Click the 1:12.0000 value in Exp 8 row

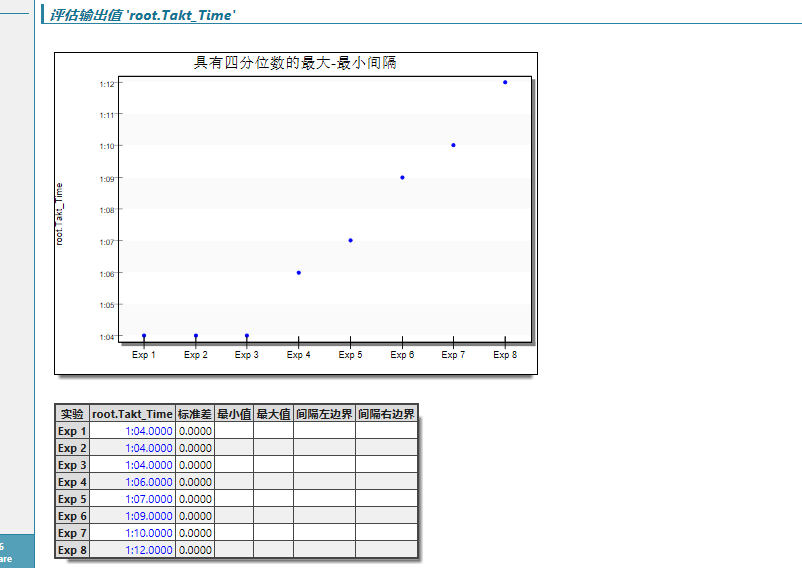pyautogui.click(x=148, y=550)
